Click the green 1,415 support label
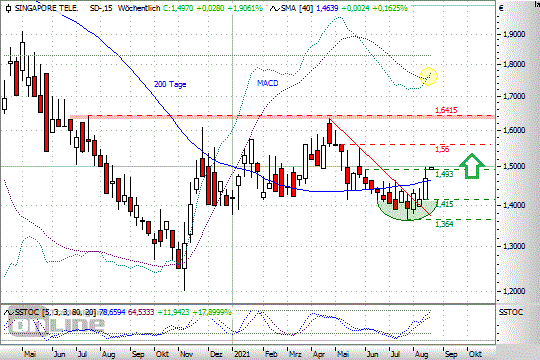 coord(444,204)
